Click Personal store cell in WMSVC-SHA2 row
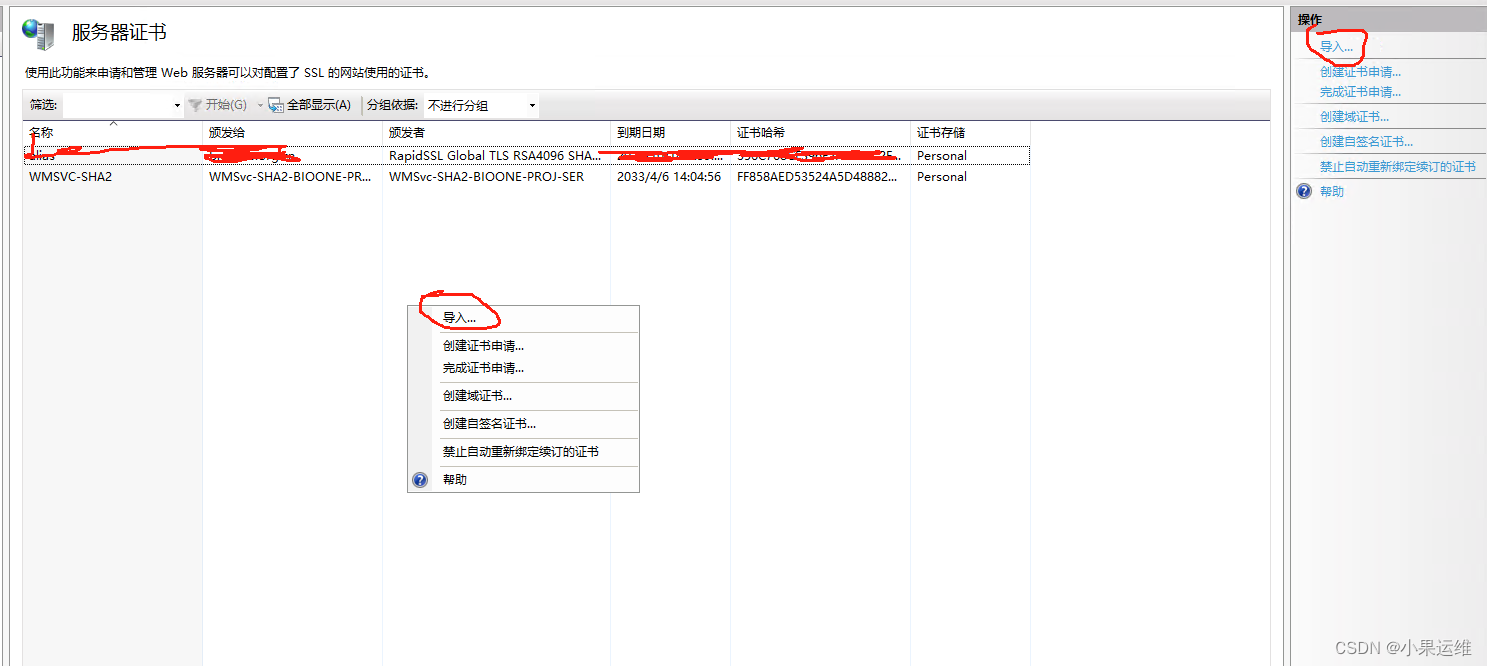The image size is (1487, 666). 941,177
